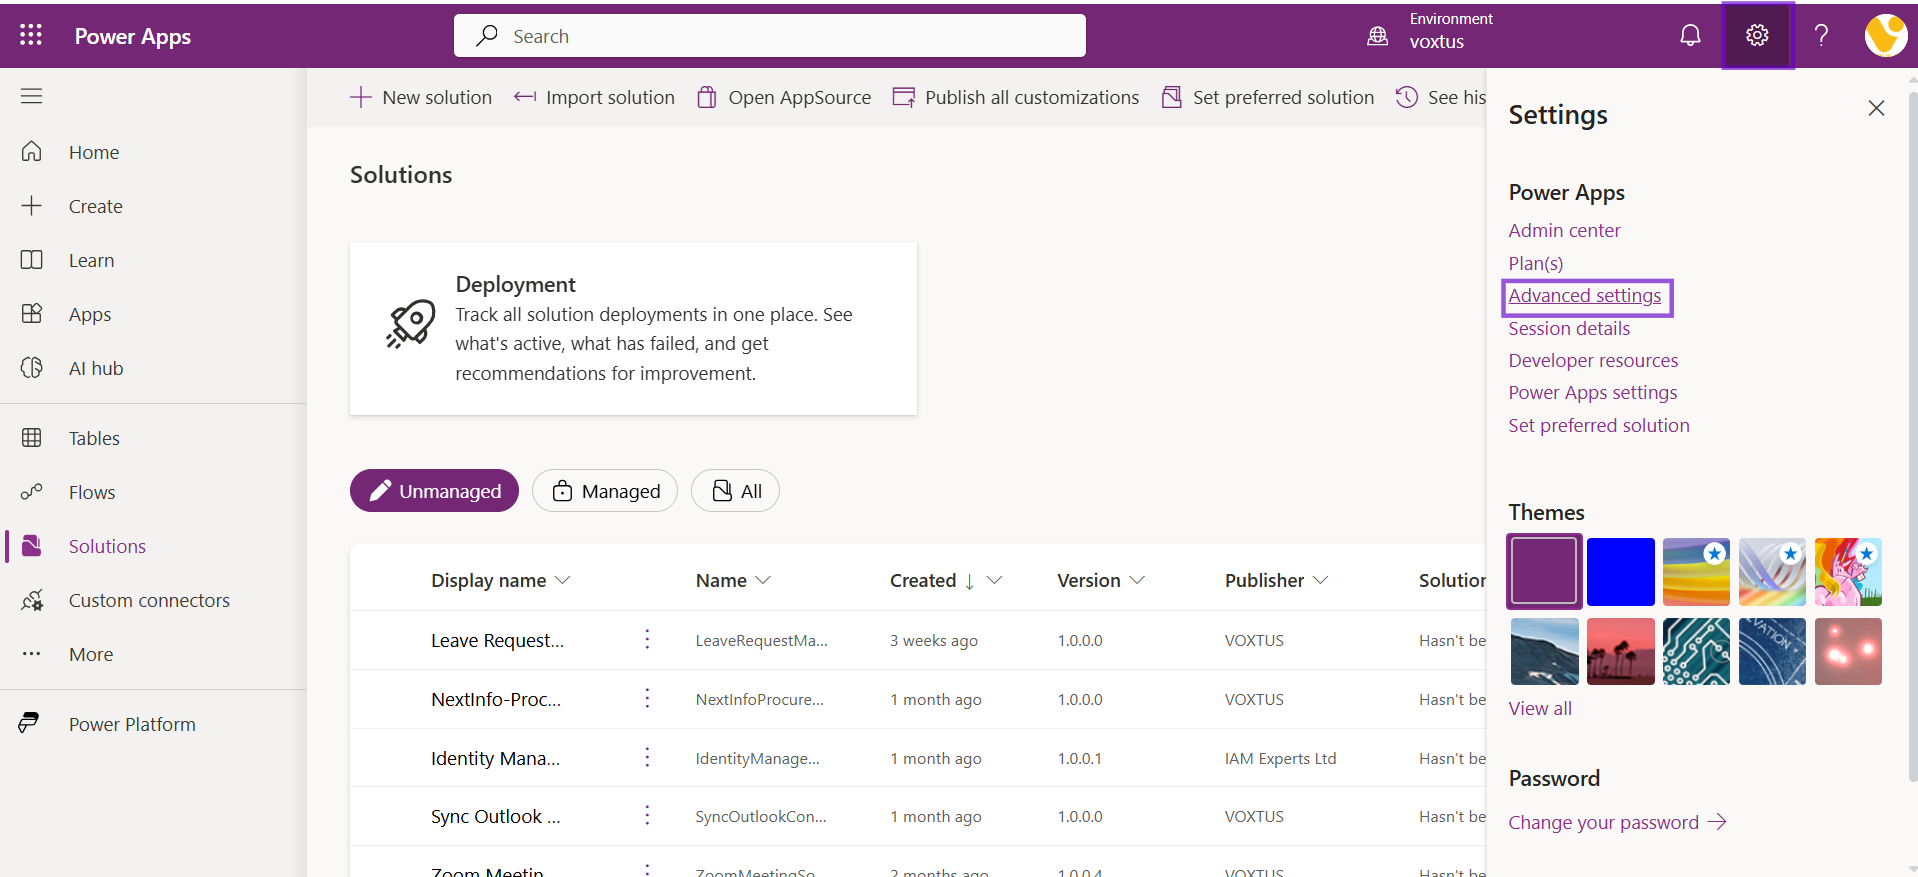Image resolution: width=1918 pixels, height=877 pixels.
Task: Select the solid blue theme swatch
Action: coord(1620,571)
